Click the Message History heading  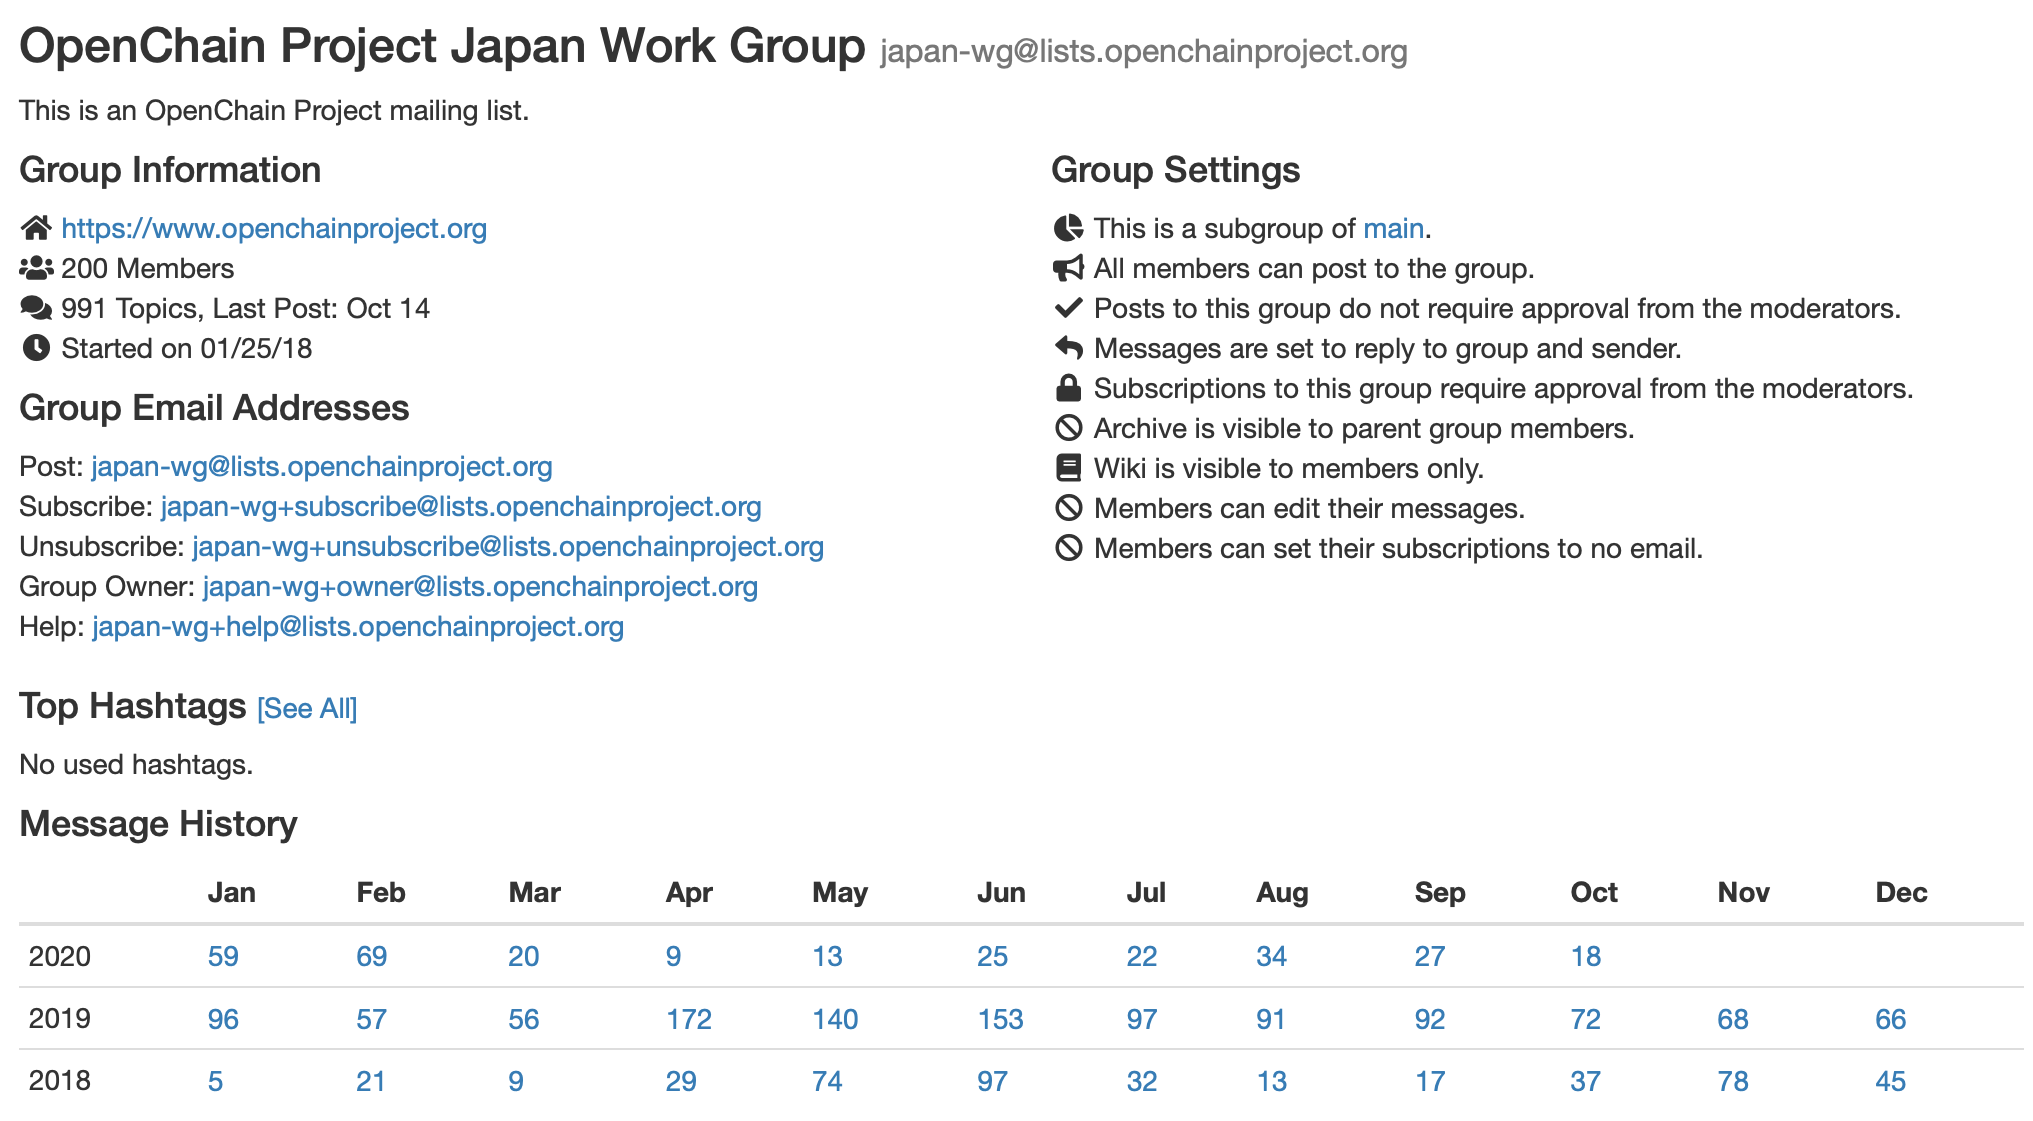pyautogui.click(x=158, y=824)
